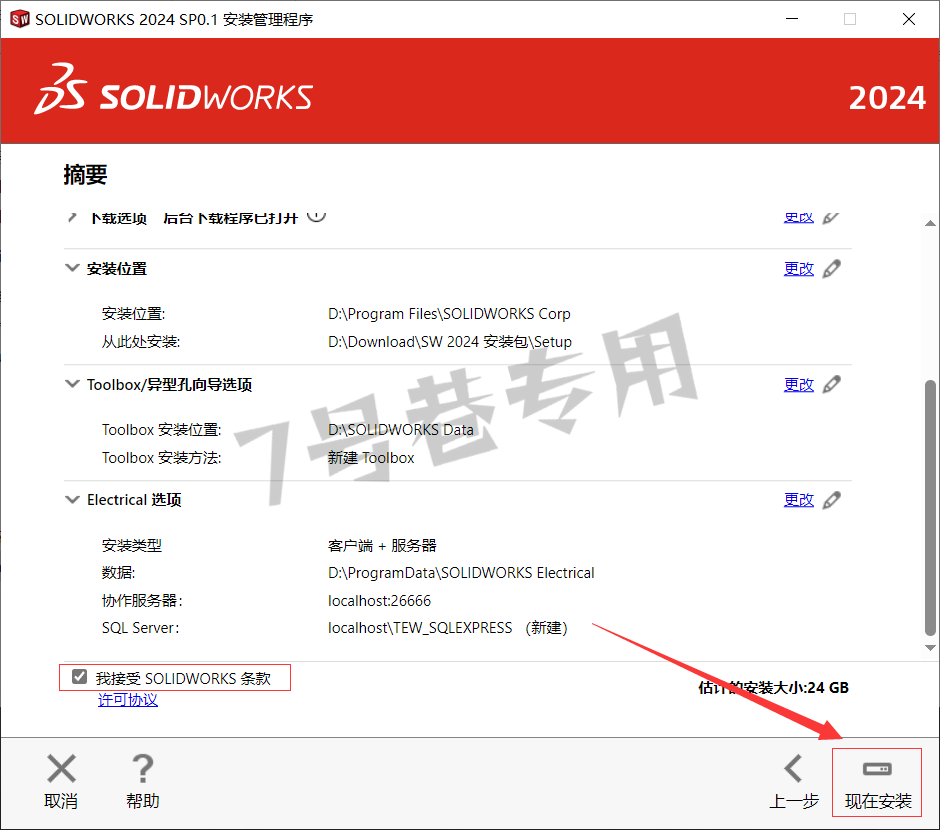The height and width of the screenshot is (830, 940).
Task: Click the pencil icon beside Electrical 选项 更改
Action: pos(831,500)
